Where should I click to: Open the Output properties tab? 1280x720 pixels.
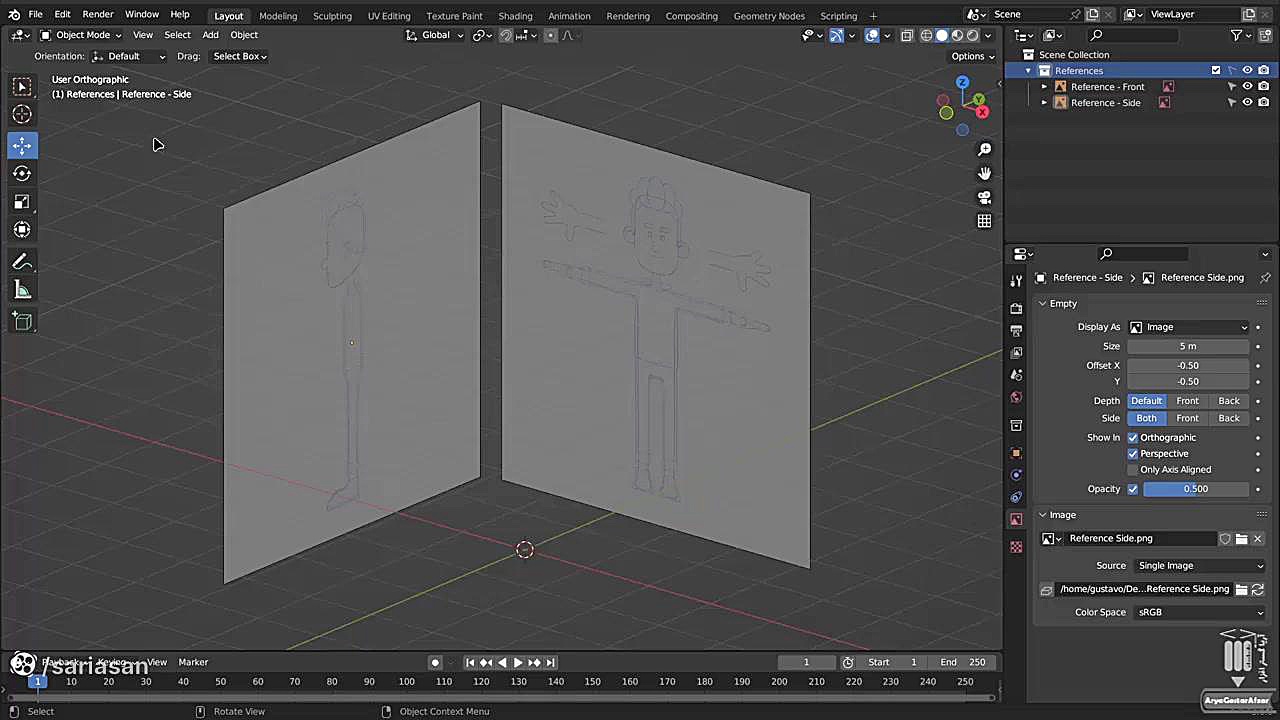(x=1016, y=330)
